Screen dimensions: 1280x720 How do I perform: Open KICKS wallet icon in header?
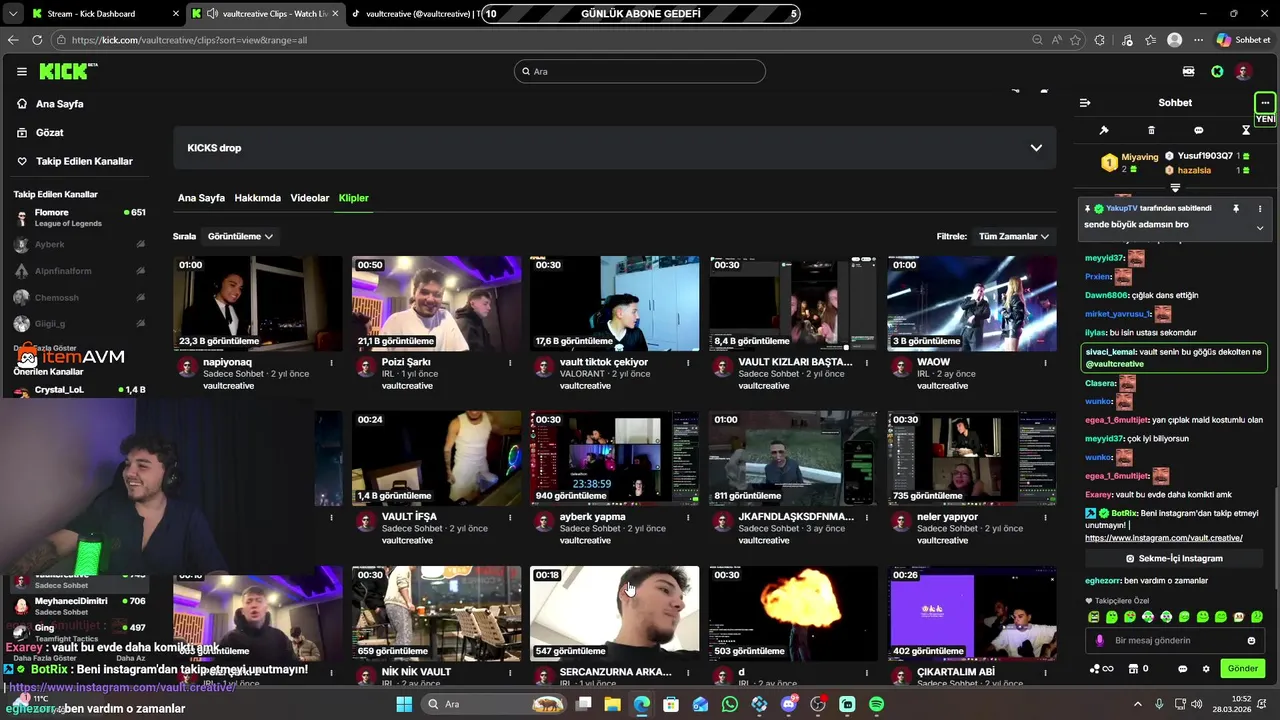[1188, 71]
